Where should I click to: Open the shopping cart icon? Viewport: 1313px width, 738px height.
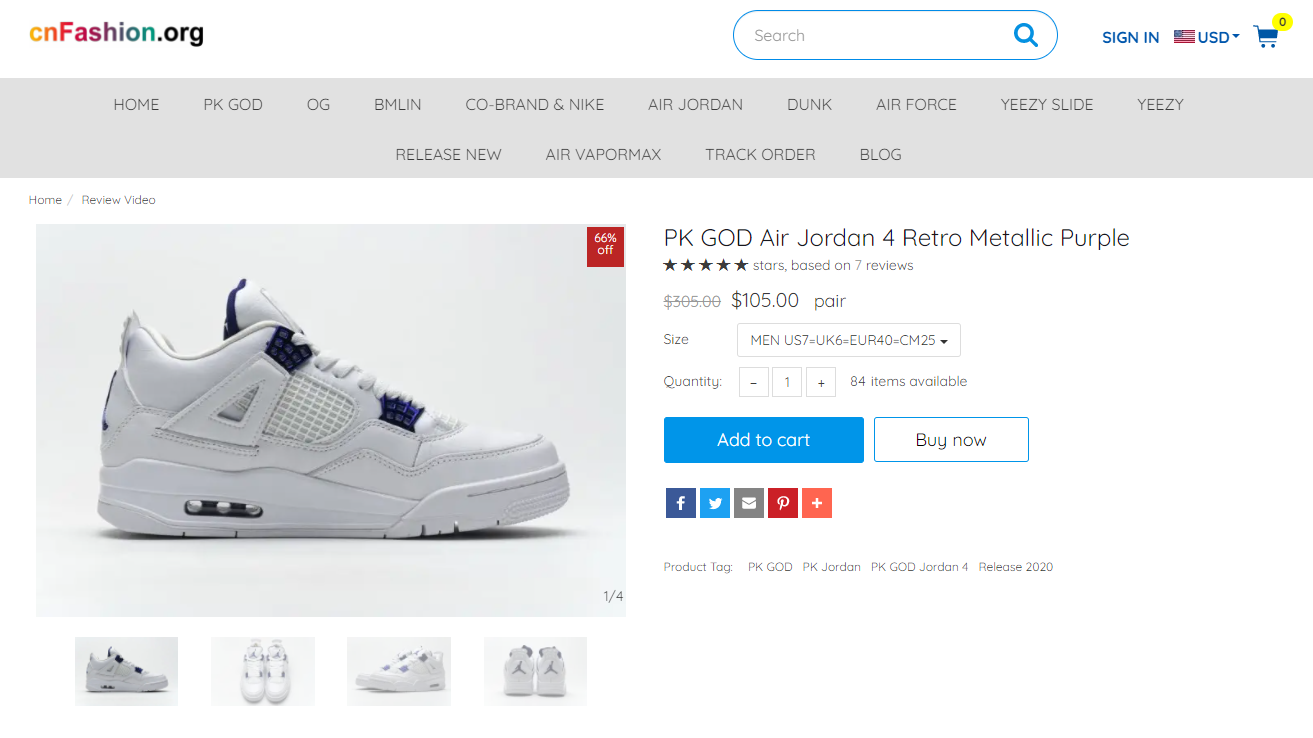(1266, 37)
